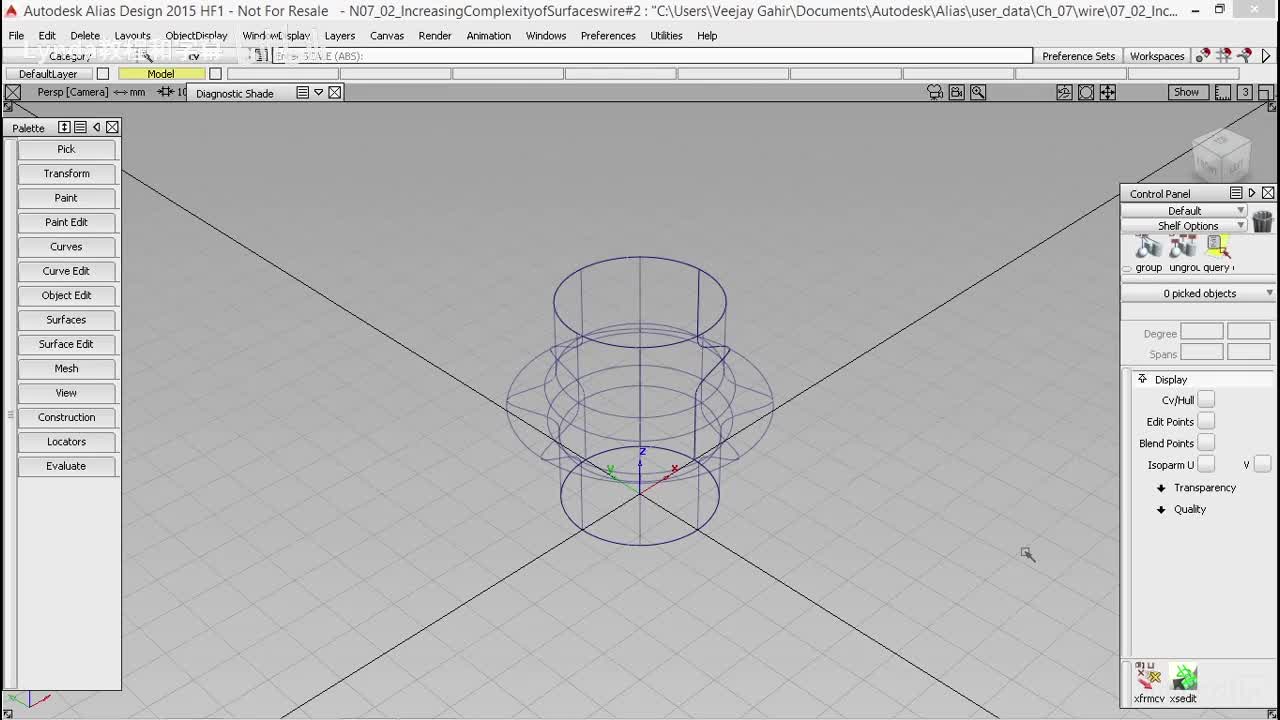
Task: Click the Show button in viewport bar
Action: pos(1186,92)
